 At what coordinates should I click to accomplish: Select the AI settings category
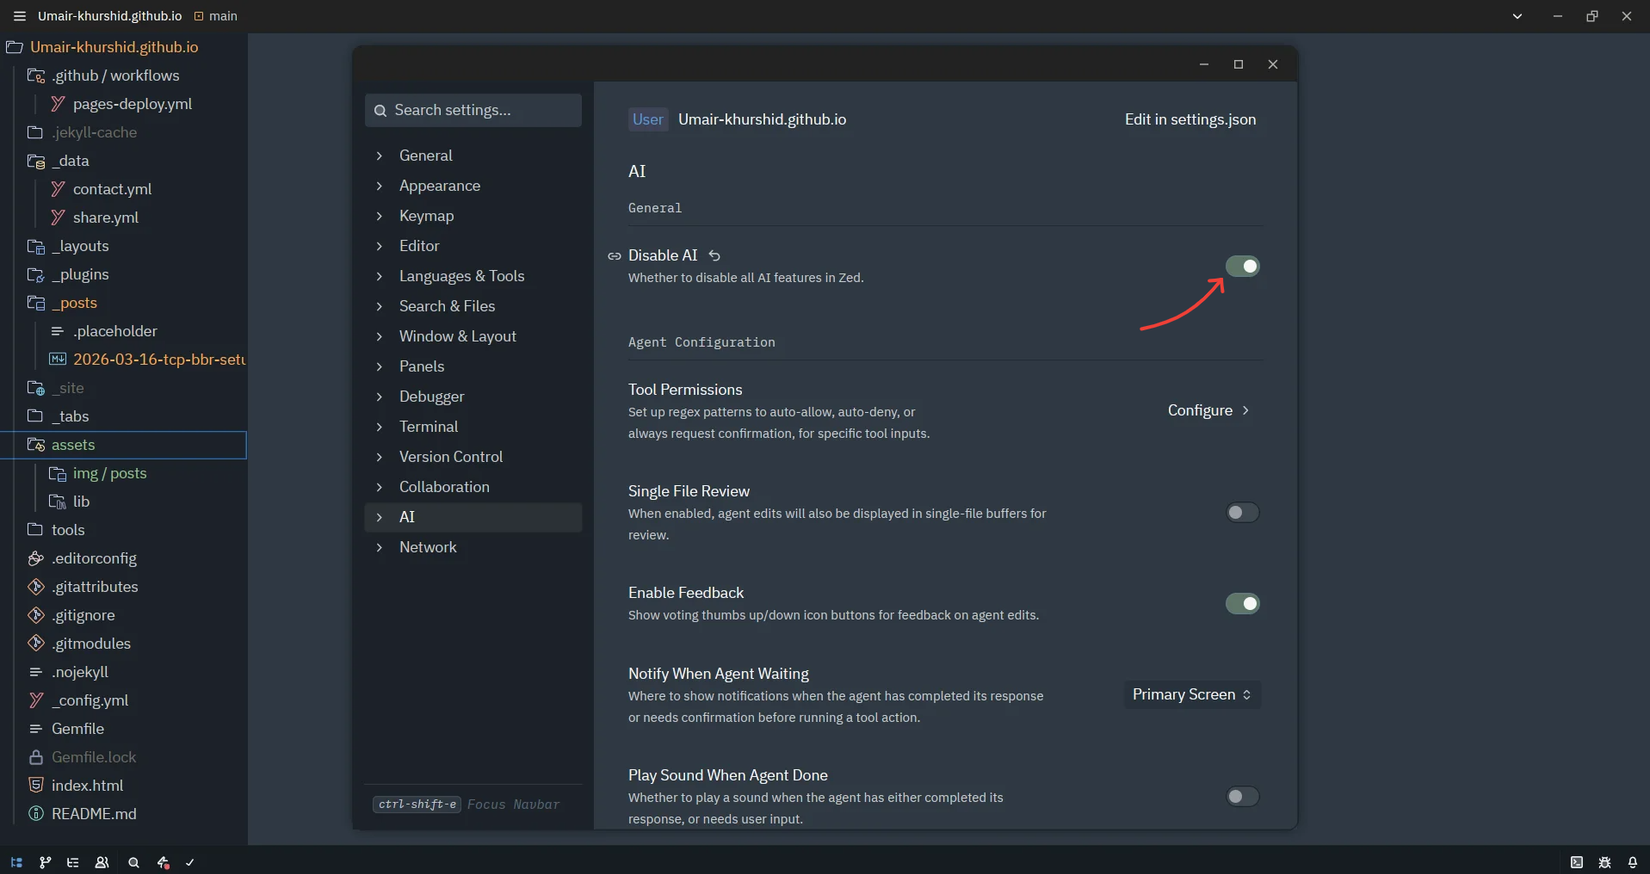[473, 517]
